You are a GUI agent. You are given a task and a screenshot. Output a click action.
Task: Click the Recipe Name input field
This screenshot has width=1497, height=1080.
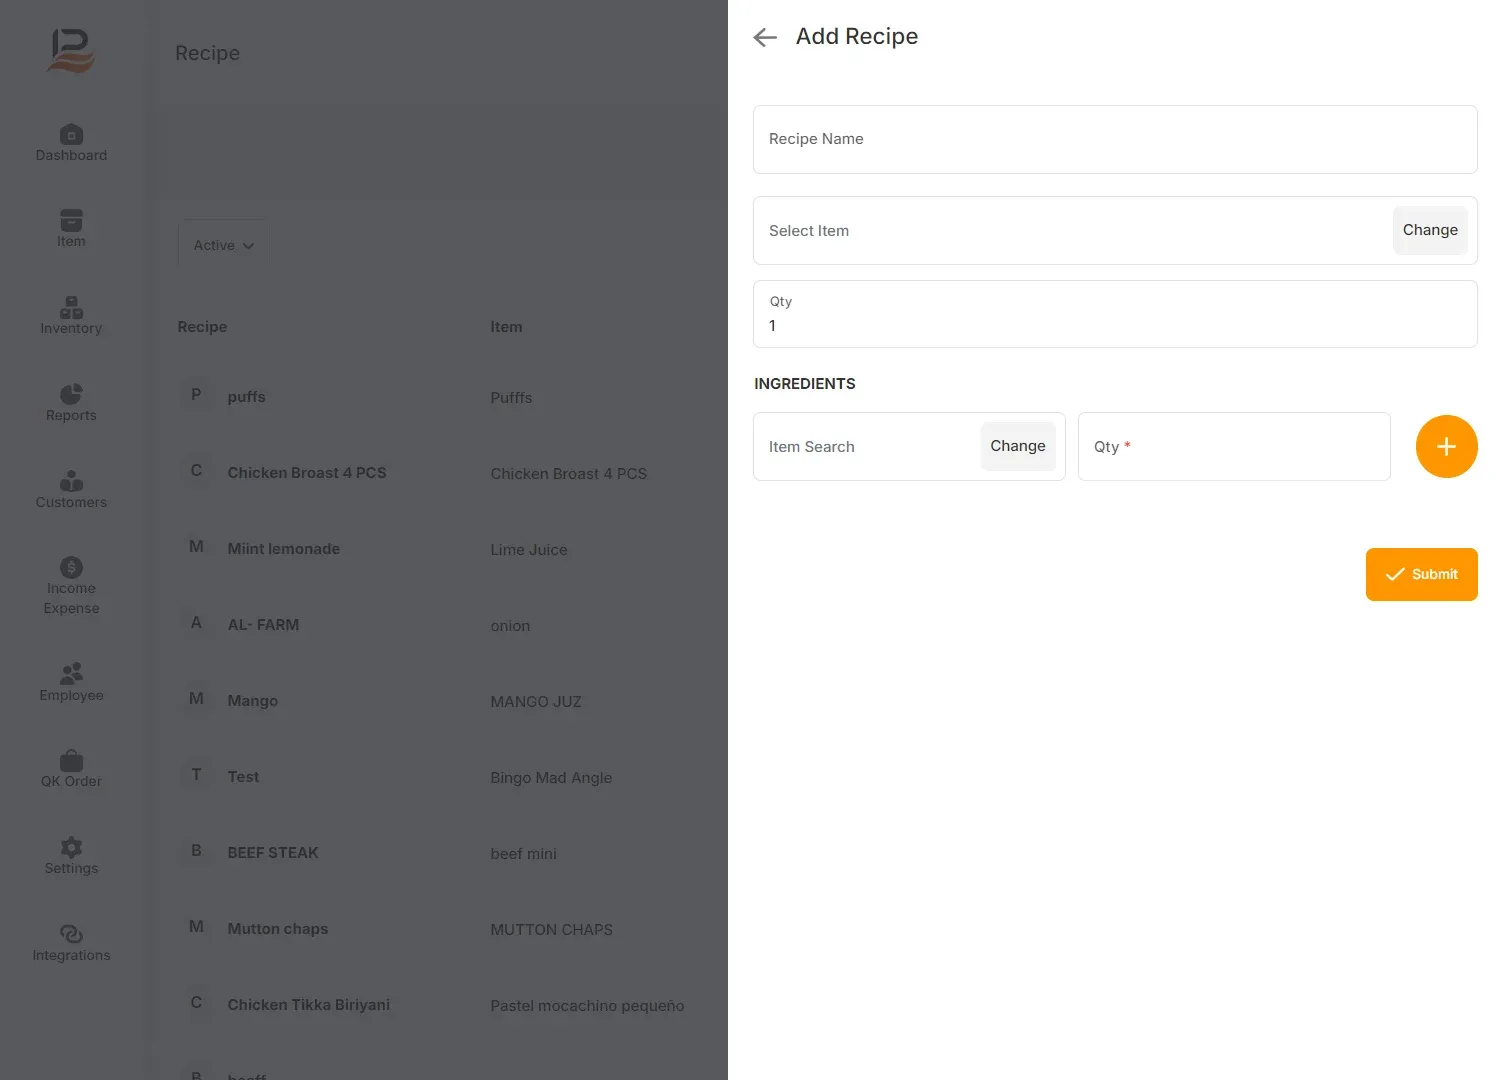1115,139
